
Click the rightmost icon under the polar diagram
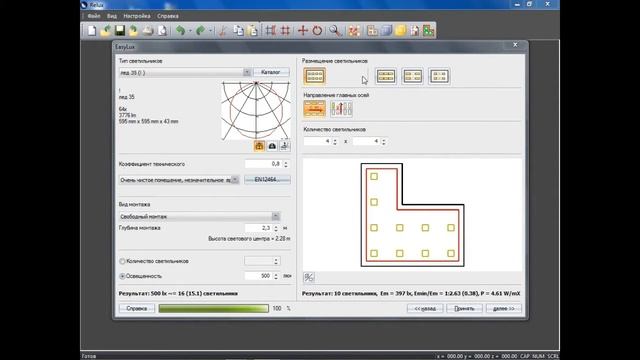284,146
